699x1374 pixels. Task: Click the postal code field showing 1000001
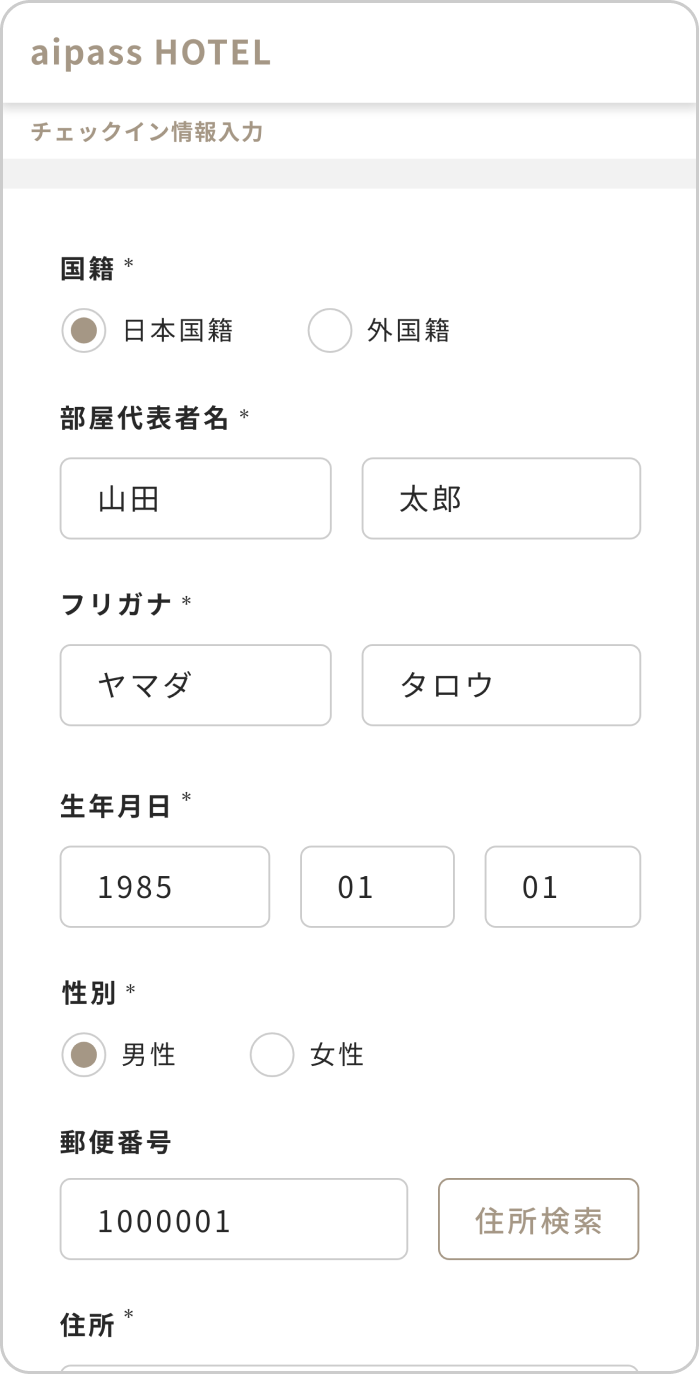click(233, 1219)
